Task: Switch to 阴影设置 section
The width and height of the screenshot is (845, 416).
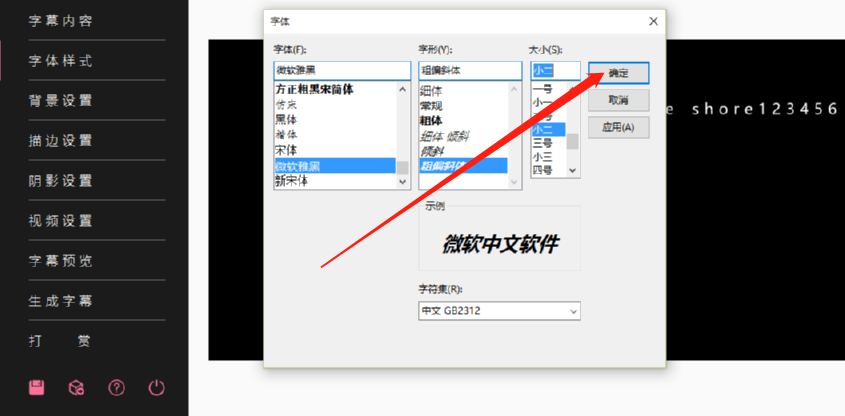Action: [61, 181]
